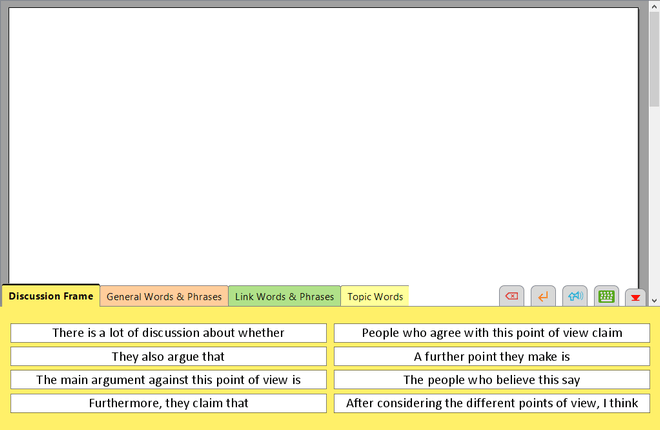Insert phrase 'They also argue that'
The image size is (660, 430).
168,356
